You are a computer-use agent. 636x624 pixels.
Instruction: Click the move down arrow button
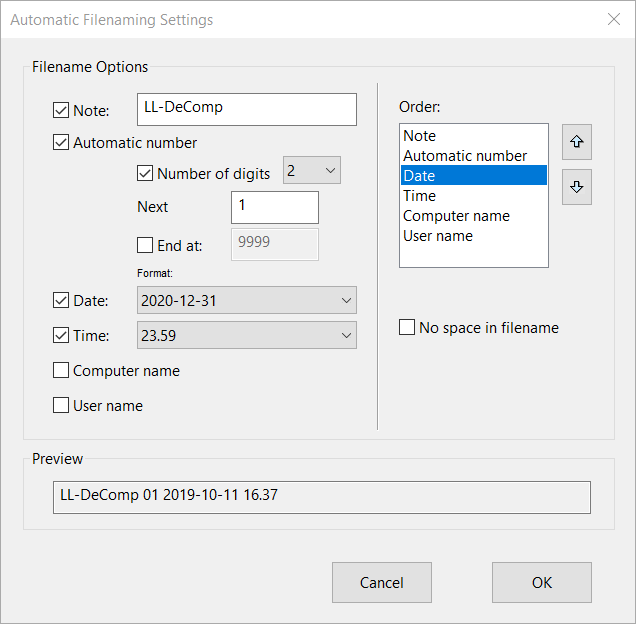[x=577, y=187]
